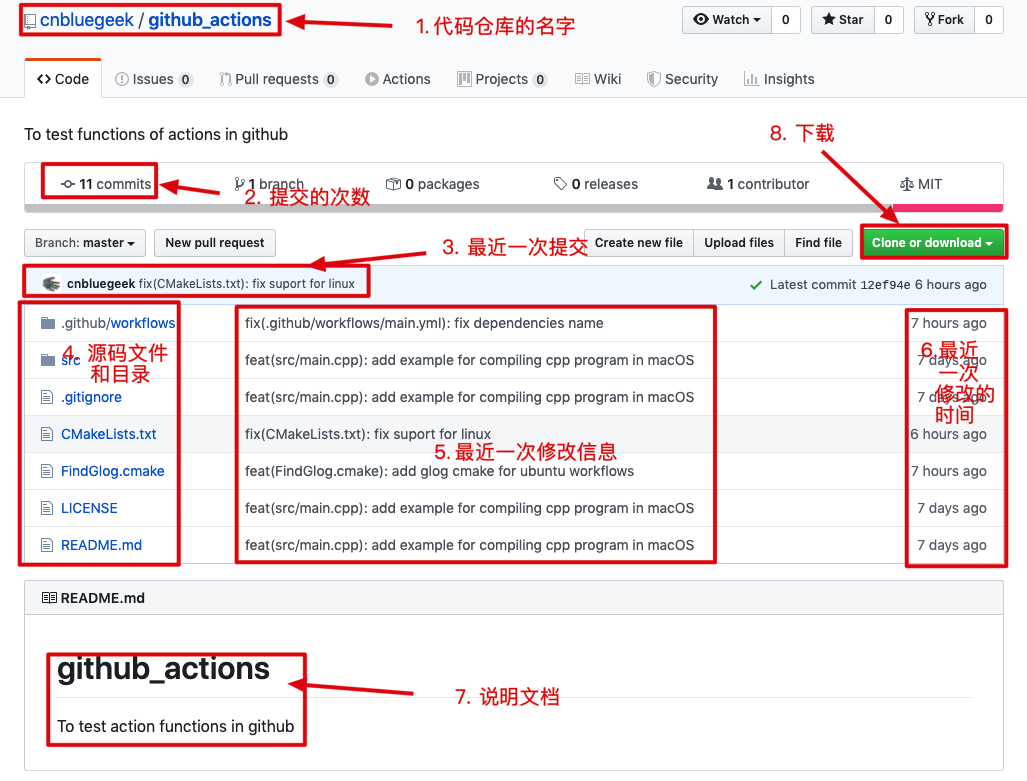Click the packages box icon
The width and height of the screenshot is (1027, 781).
394,184
